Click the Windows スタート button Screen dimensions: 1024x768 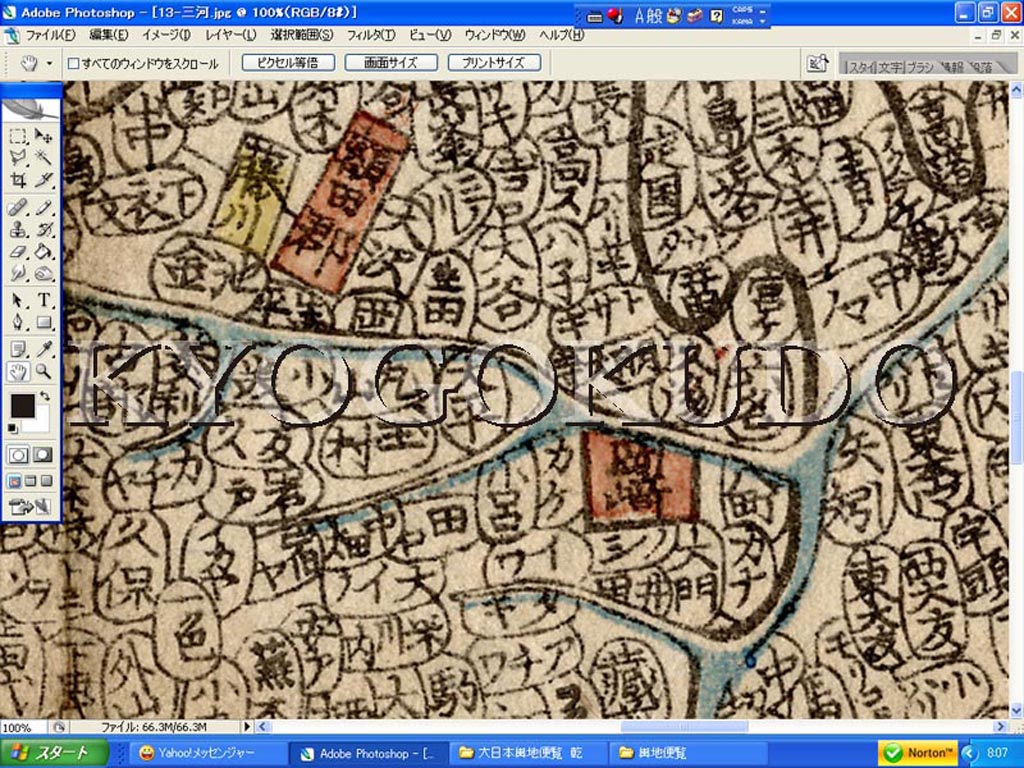pyautogui.click(x=55, y=753)
